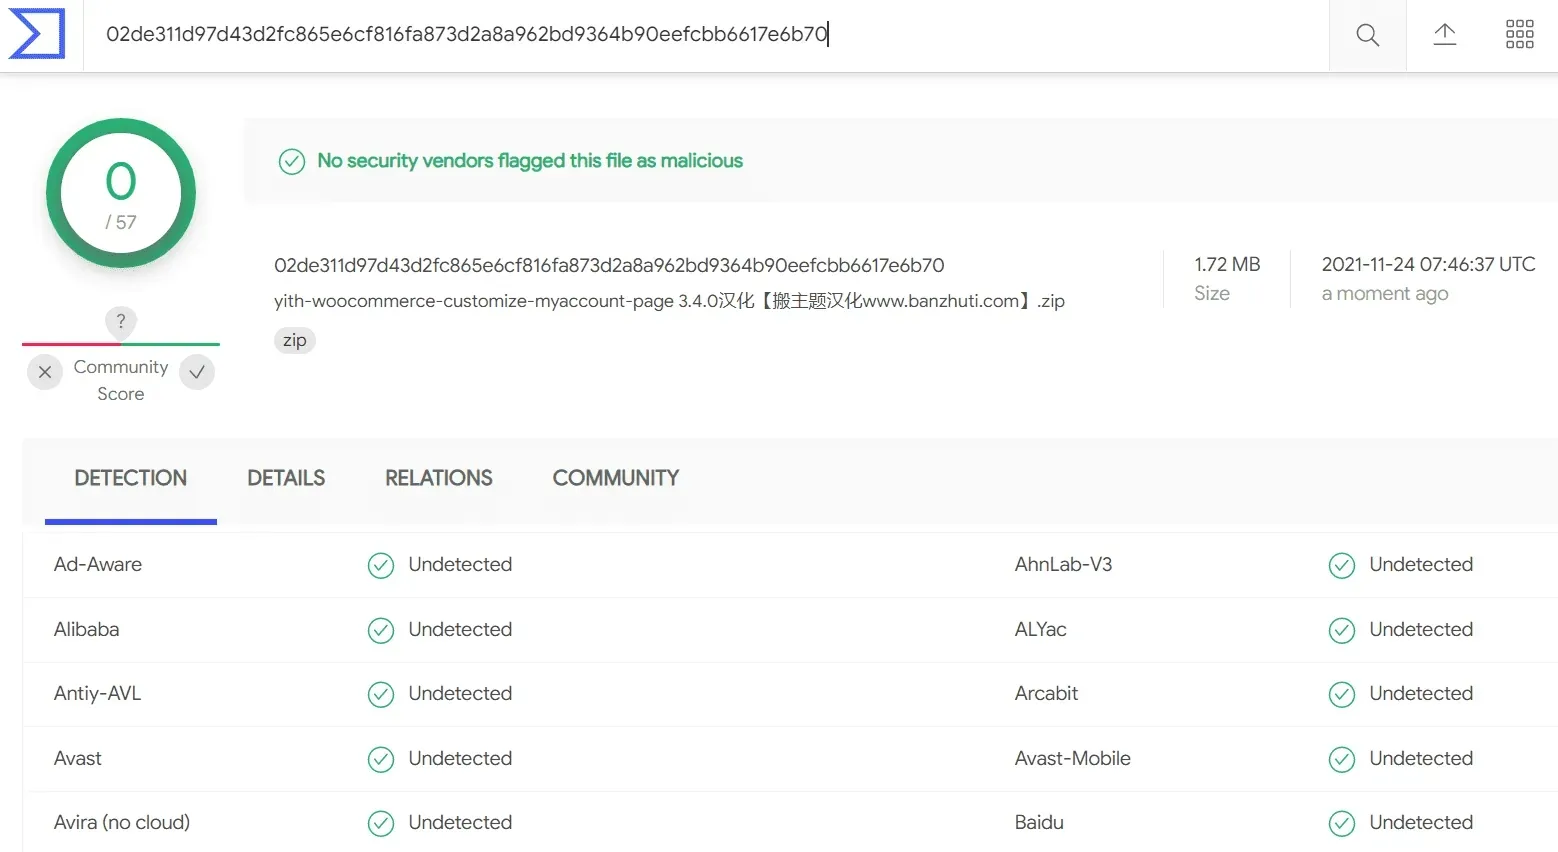This screenshot has width=1558, height=852.
Task: Click the 'No security vendors flagged' message
Action: pos(530,161)
